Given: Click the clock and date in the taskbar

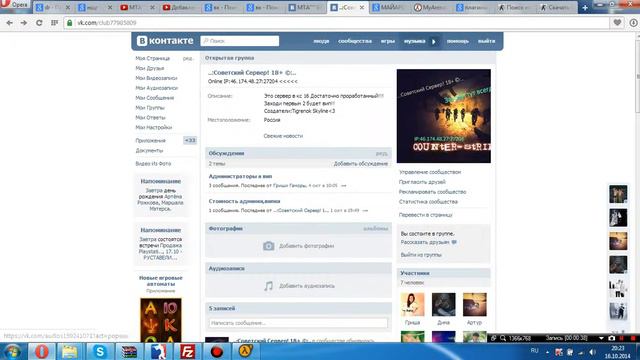Looking at the screenshot, I should pyautogui.click(x=618, y=352).
